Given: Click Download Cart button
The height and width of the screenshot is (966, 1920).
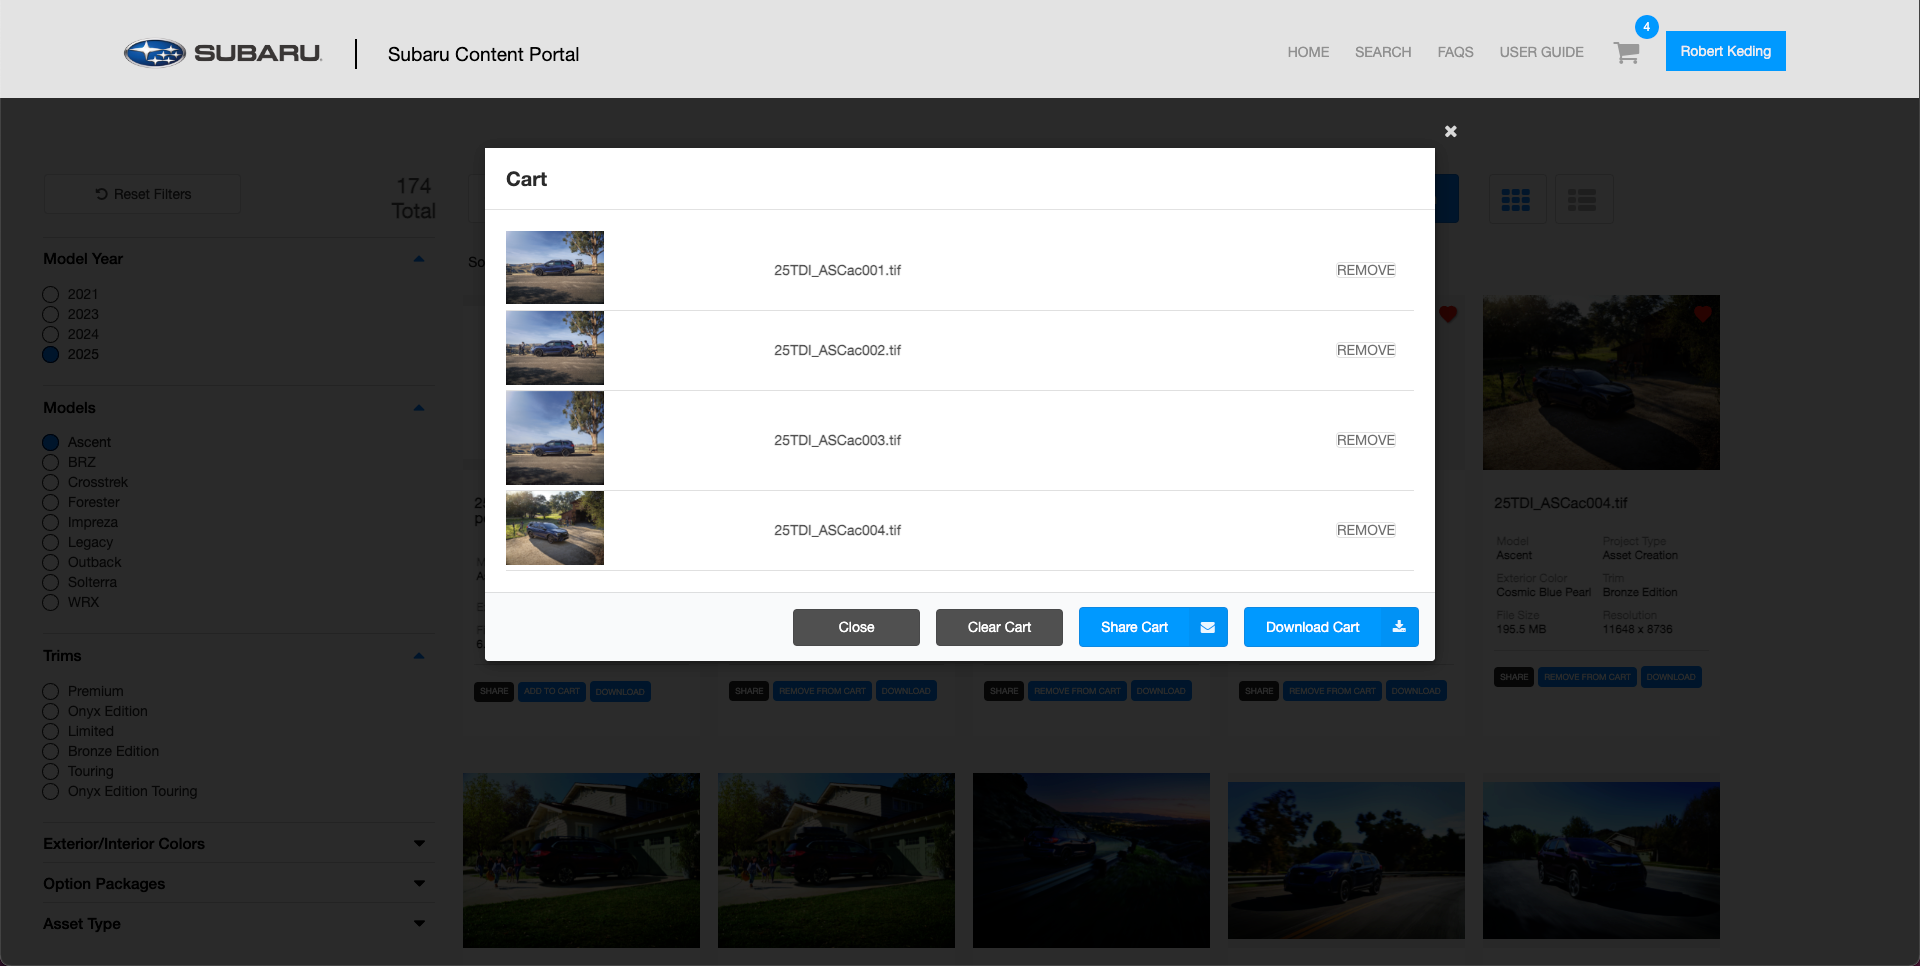Looking at the screenshot, I should 1331,627.
